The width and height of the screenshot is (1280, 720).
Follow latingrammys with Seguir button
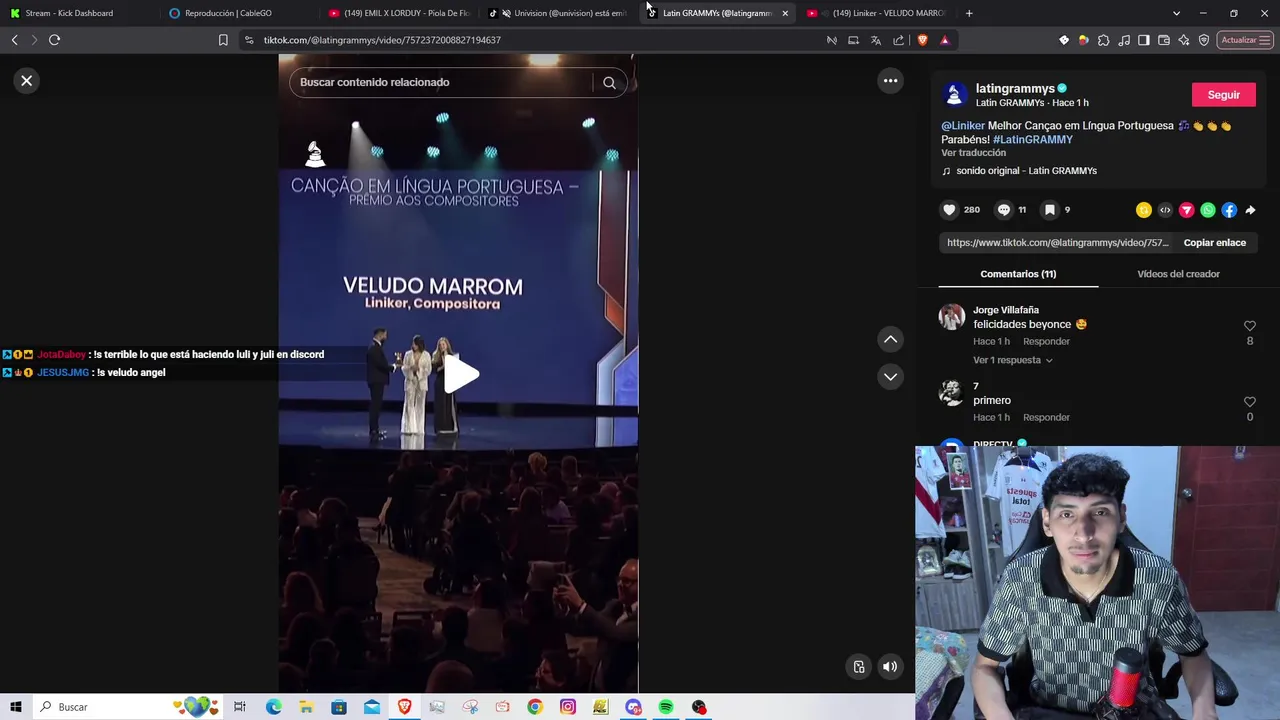(1224, 95)
